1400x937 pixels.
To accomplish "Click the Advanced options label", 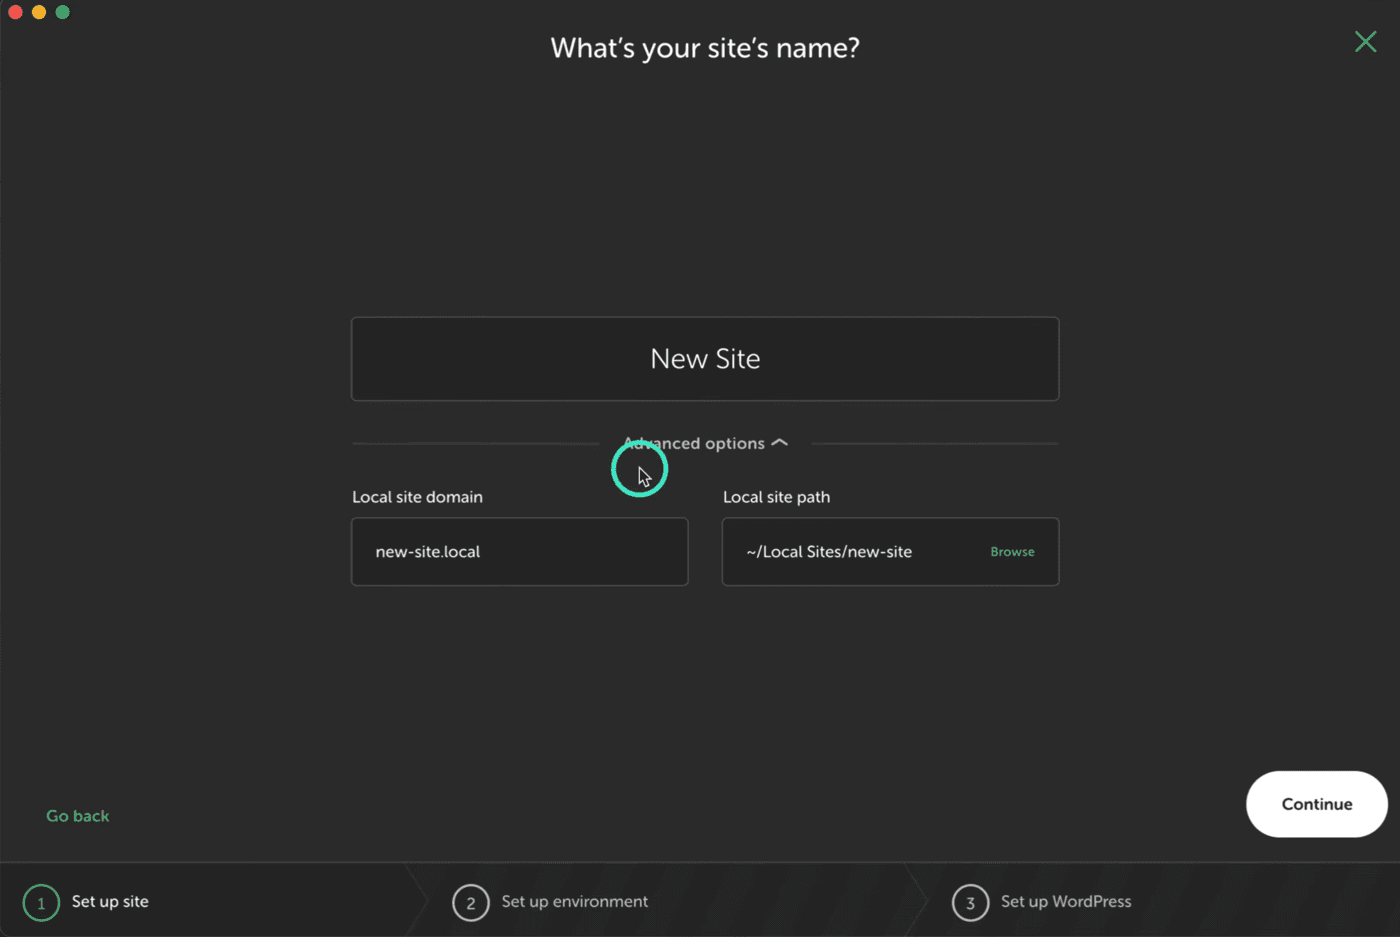I will pyautogui.click(x=692, y=443).
